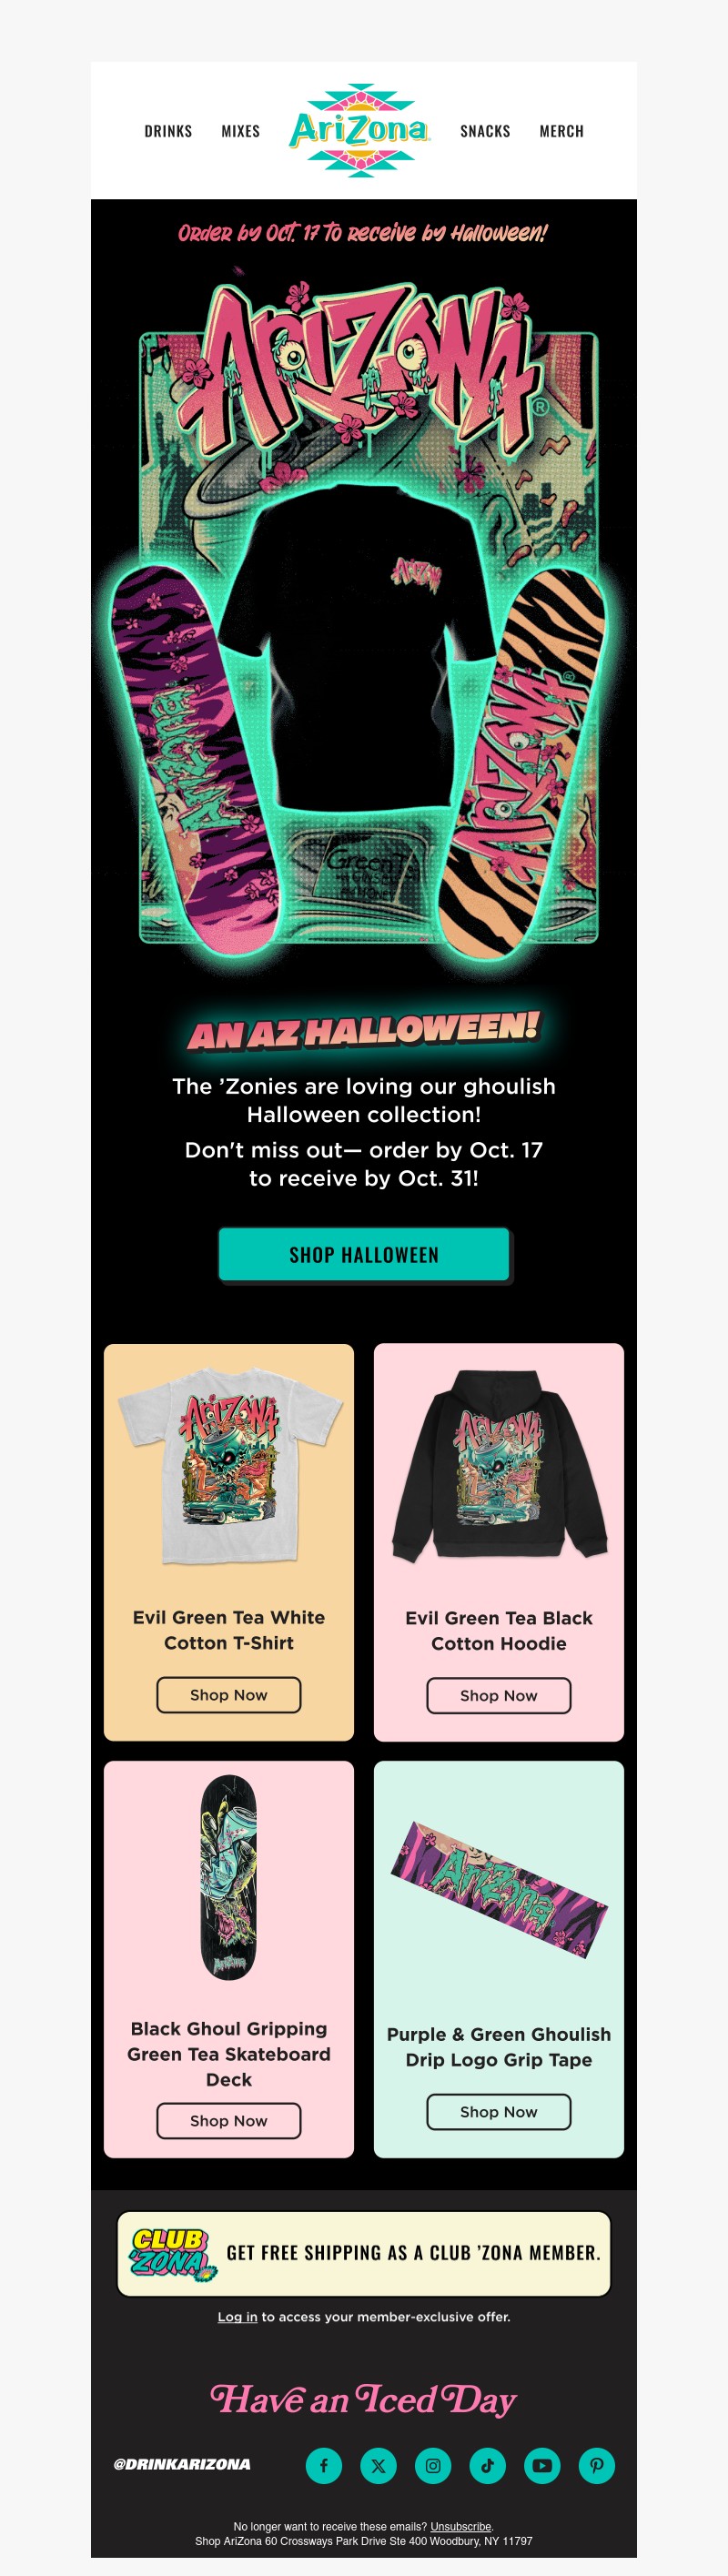
Task: Open the TikTok social icon
Action: pos(487,2465)
